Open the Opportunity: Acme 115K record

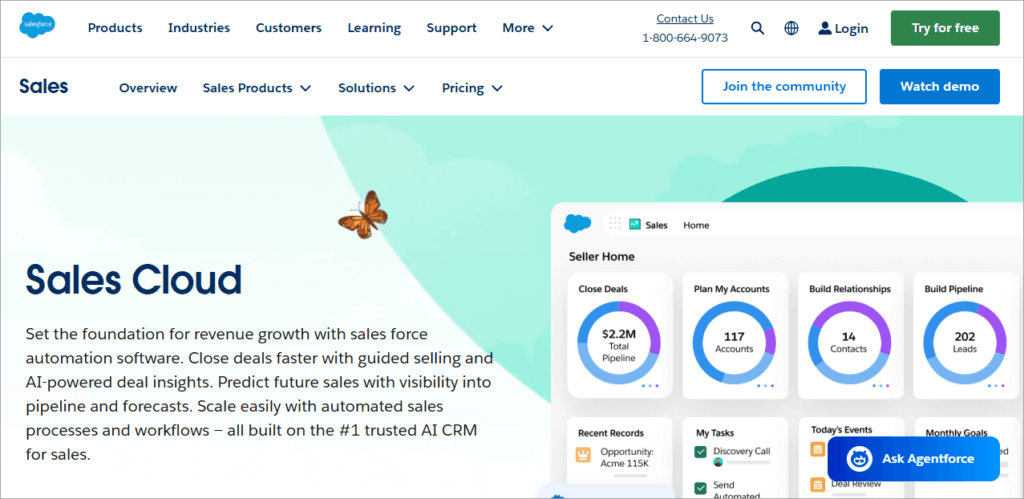coord(627,457)
